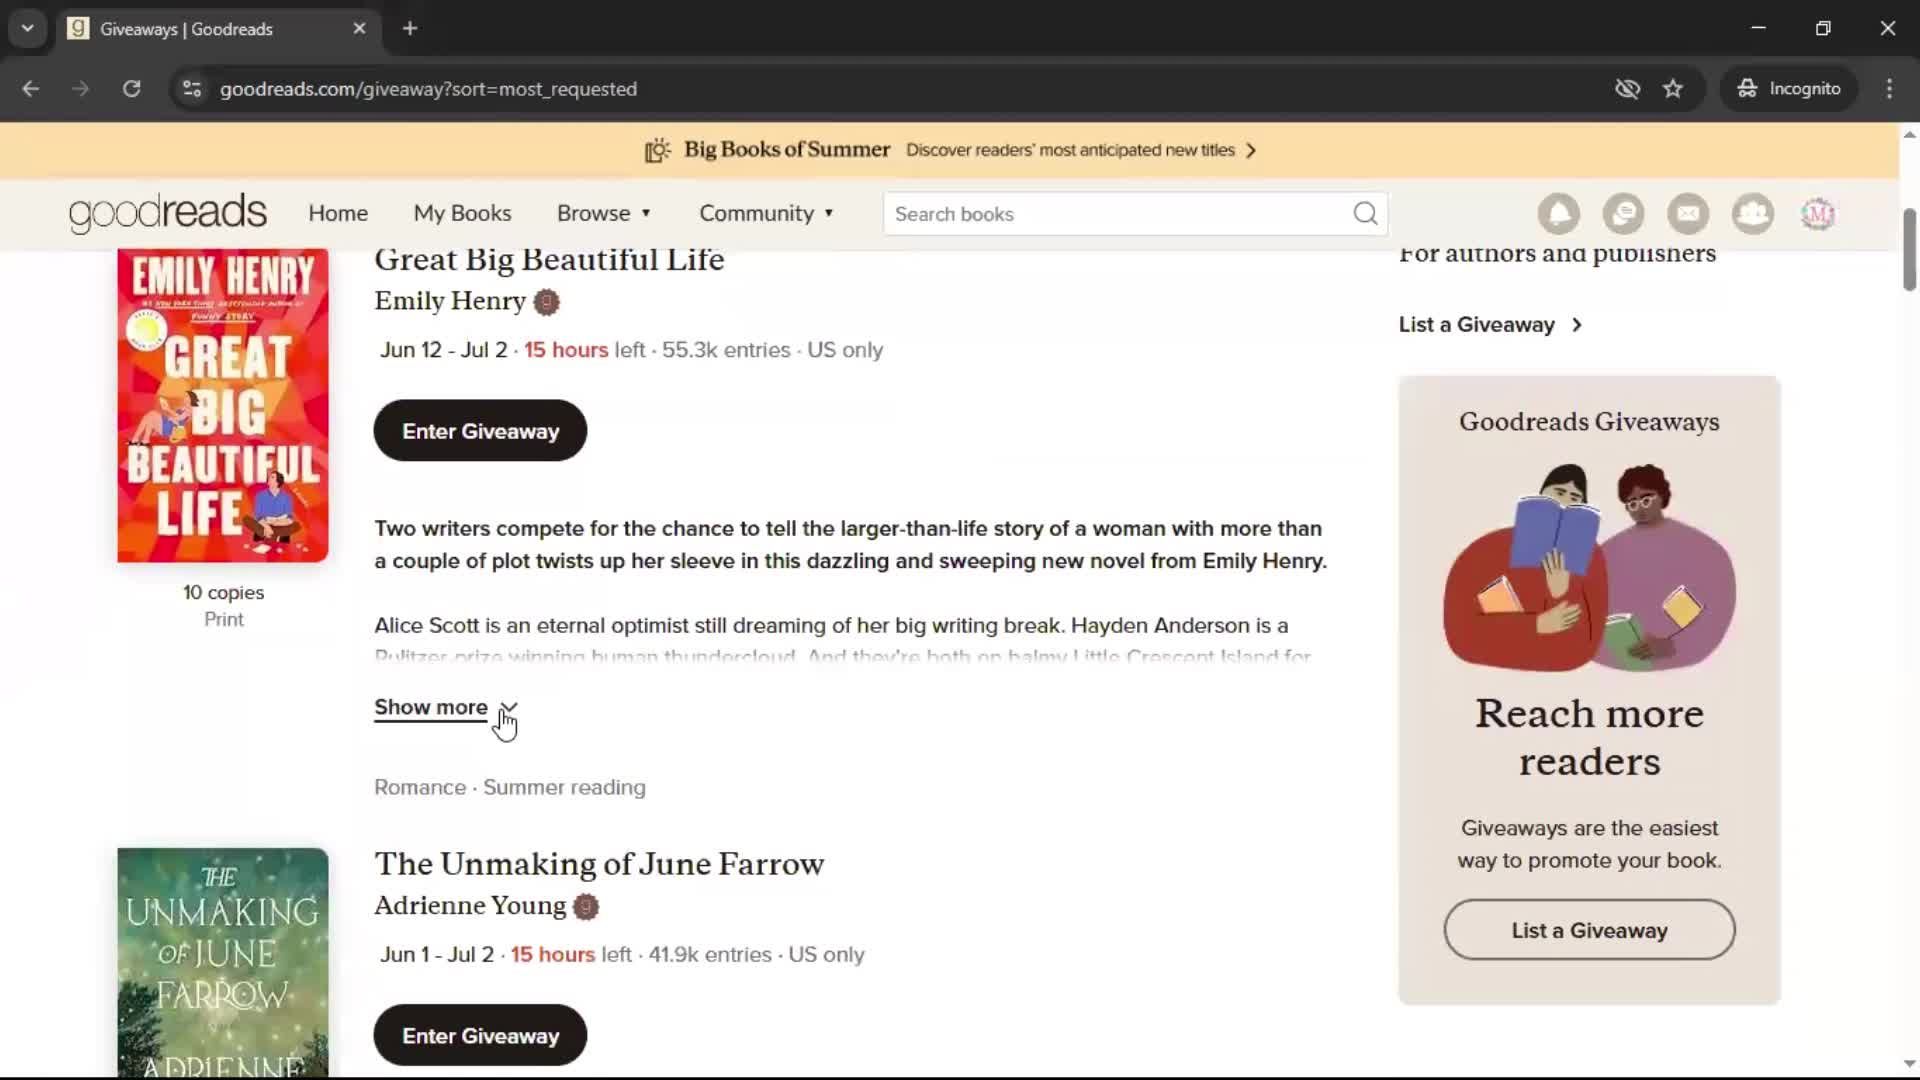Click the search magnifier icon
The height and width of the screenshot is (1080, 1920).
click(x=1365, y=214)
